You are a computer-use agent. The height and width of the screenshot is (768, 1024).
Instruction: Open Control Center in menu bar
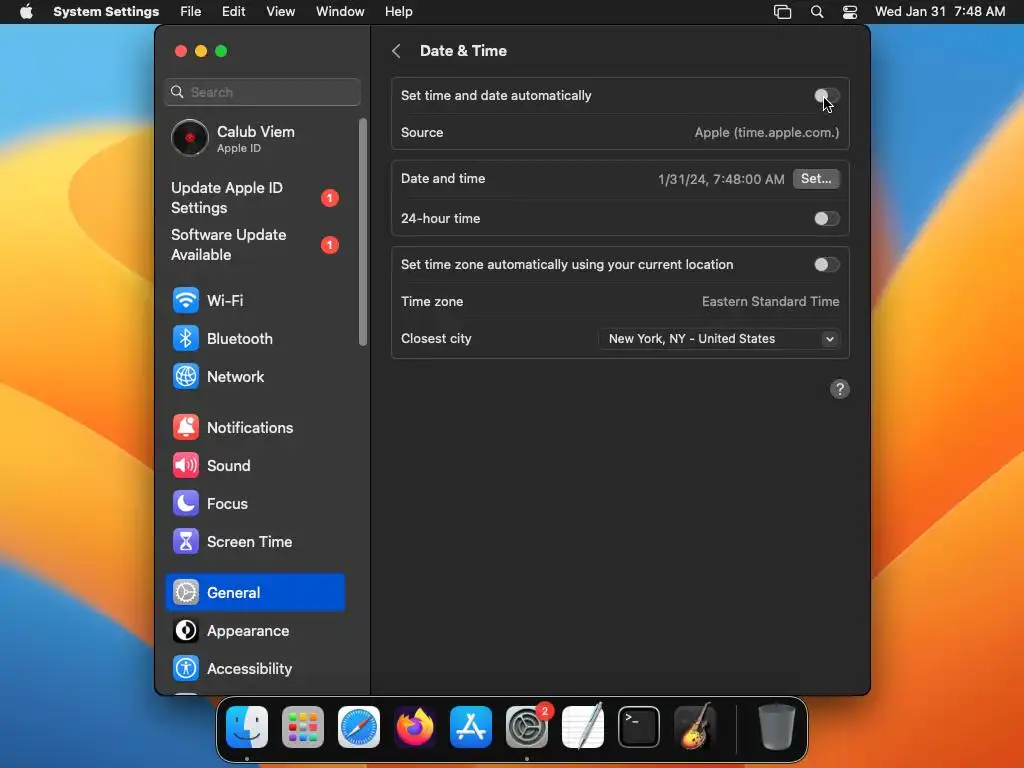click(850, 12)
